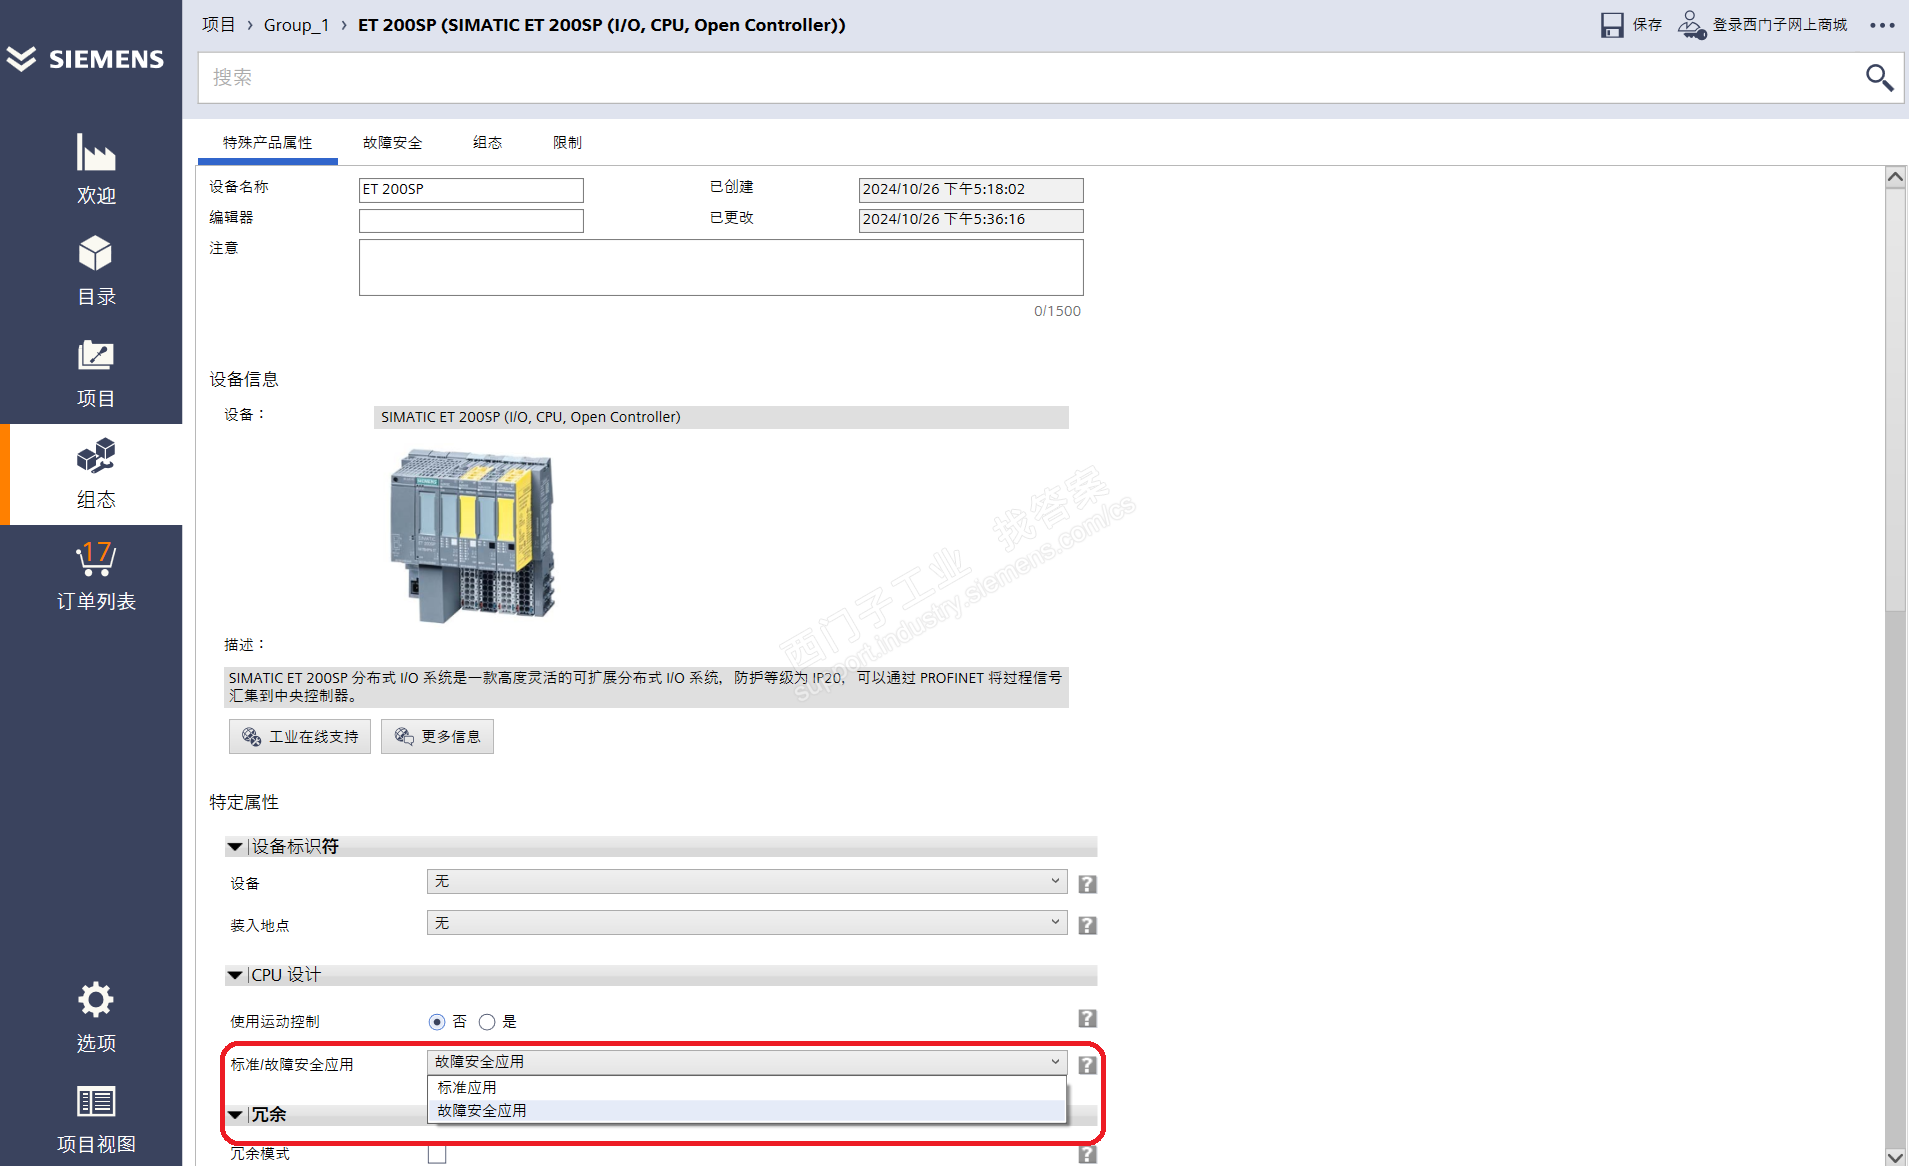The height and width of the screenshot is (1166, 1909).
Task: Open the 装入地点 dropdown
Action: 747,923
